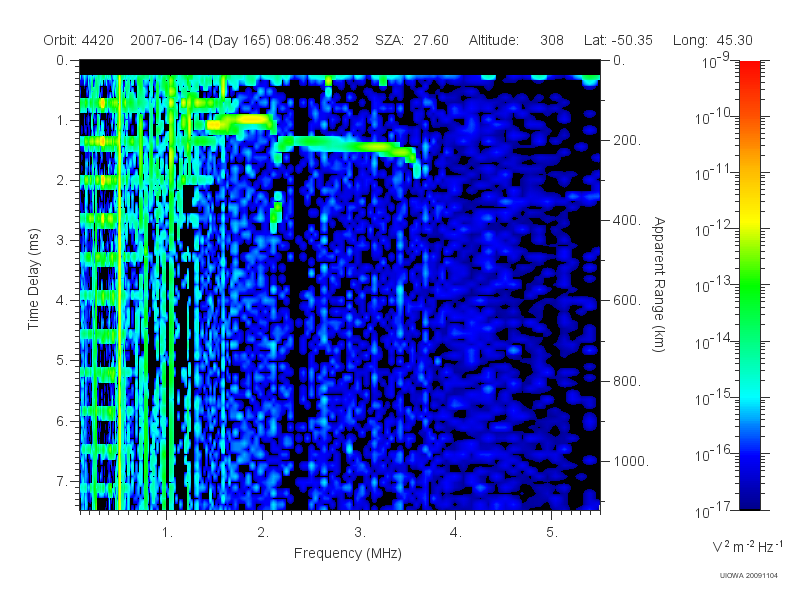Click the frequency axis tick label 2.

[263, 533]
